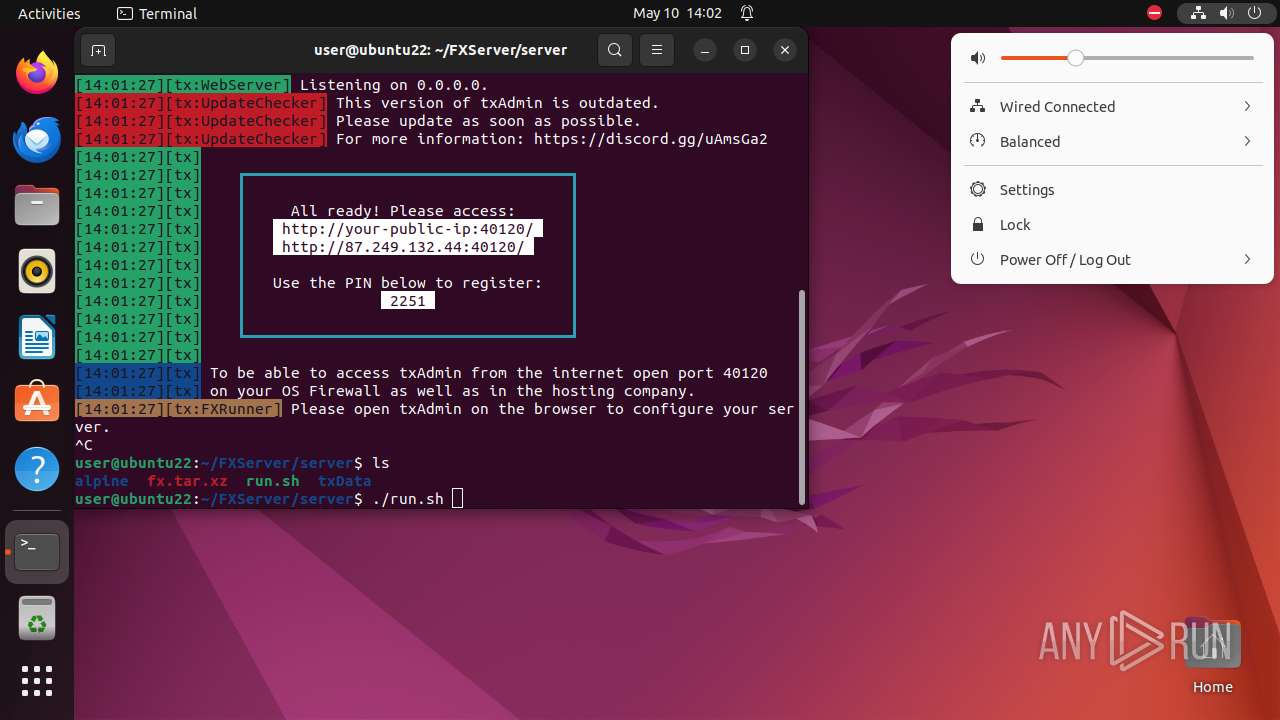Image resolution: width=1280 pixels, height=720 pixels.
Task: Open the discord.gg/uAmsGa2 link
Action: 651,139
